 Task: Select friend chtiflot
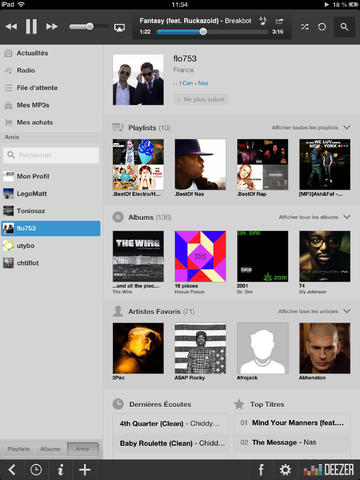coord(51,263)
